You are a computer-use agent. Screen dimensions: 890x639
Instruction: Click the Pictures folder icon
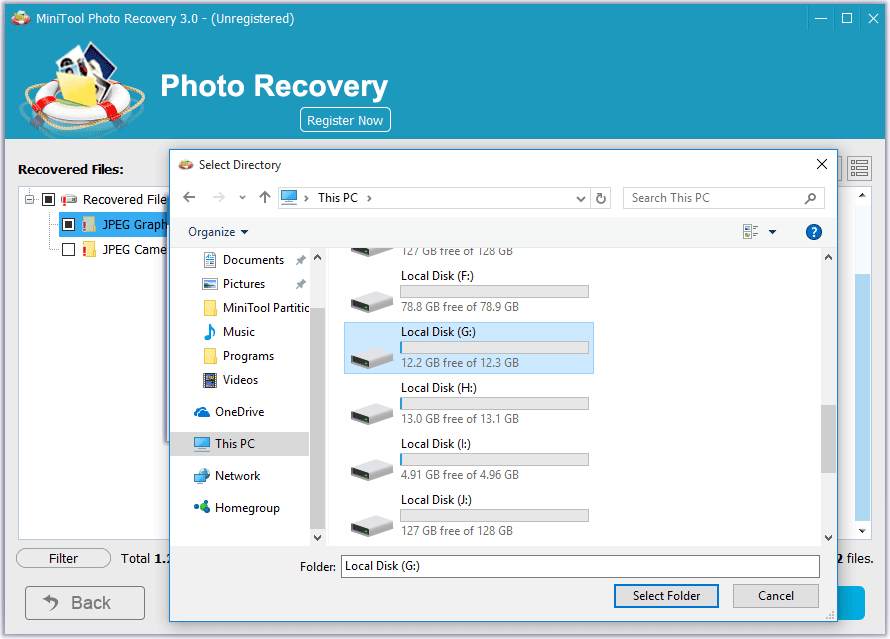(210, 284)
